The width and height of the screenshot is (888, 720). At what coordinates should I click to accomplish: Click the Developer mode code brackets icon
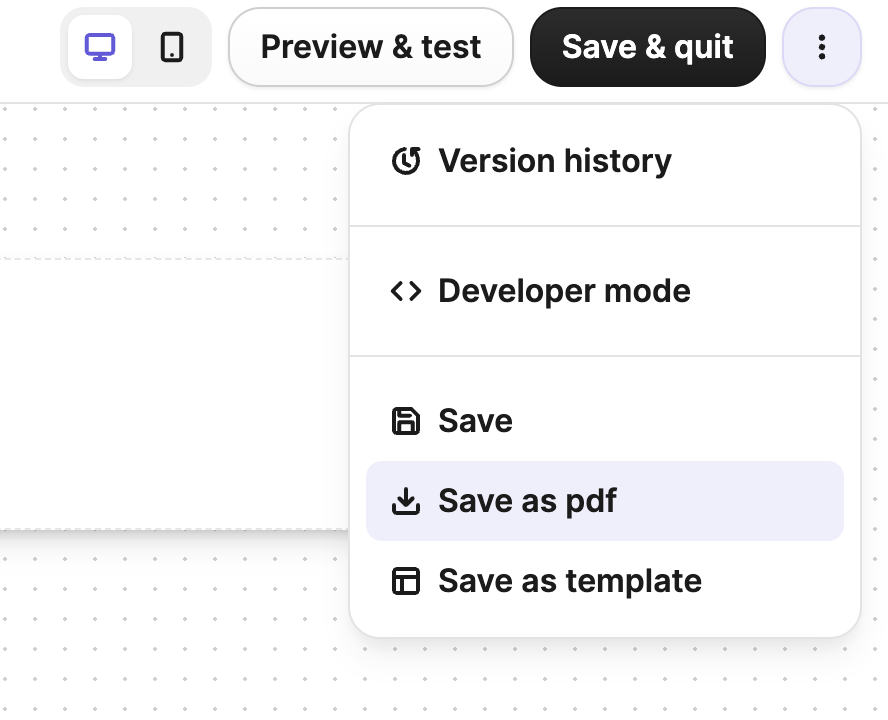pos(405,291)
